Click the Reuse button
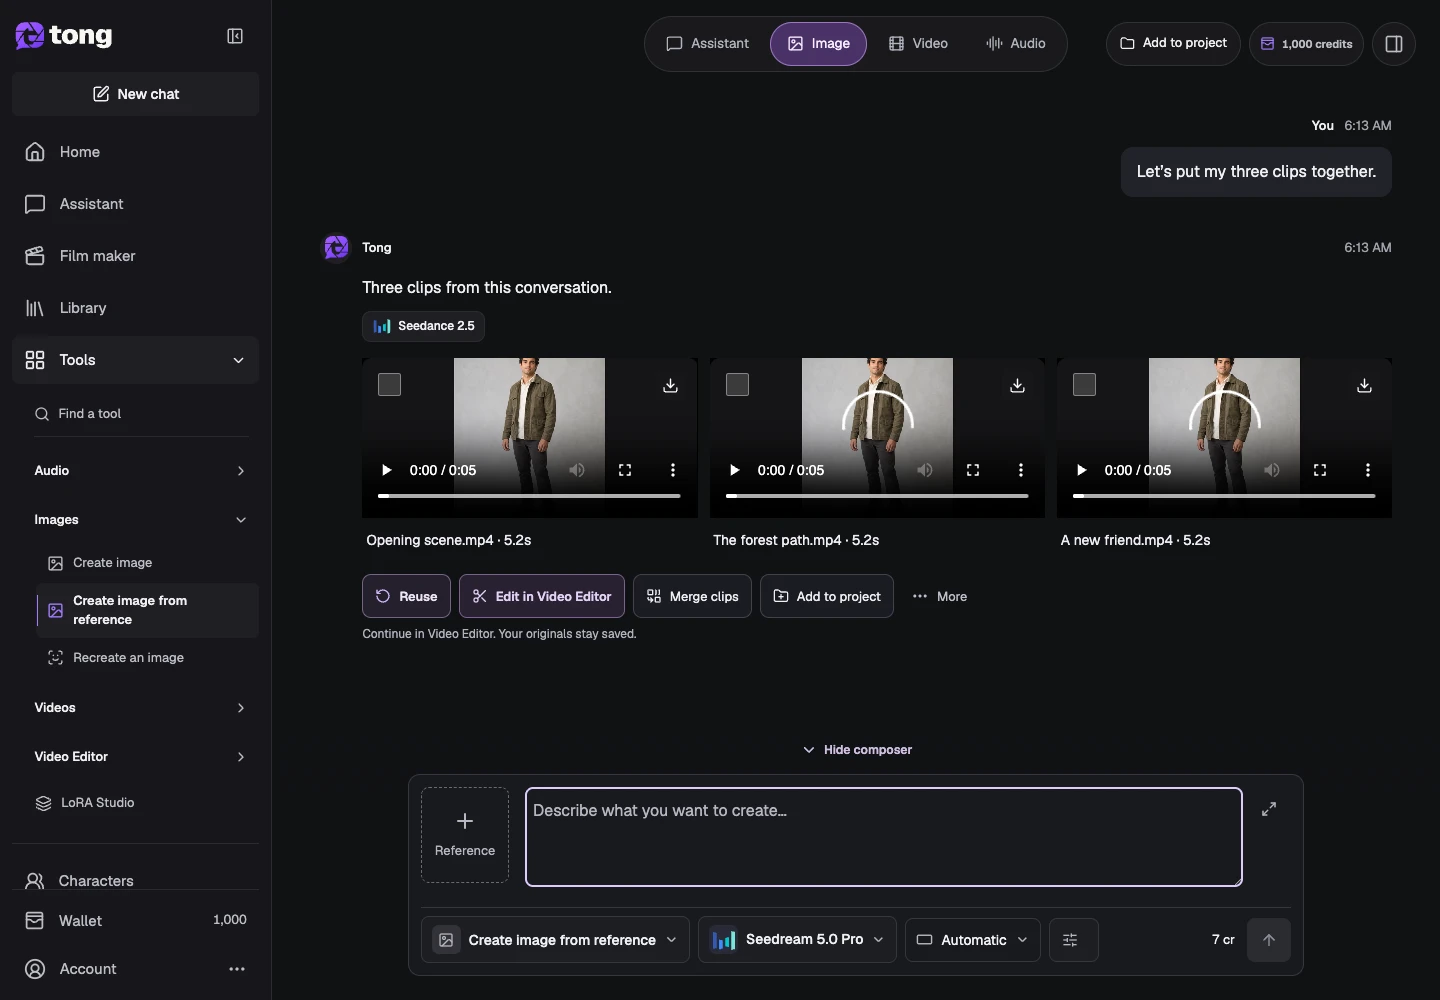The image size is (1440, 1000). (406, 597)
